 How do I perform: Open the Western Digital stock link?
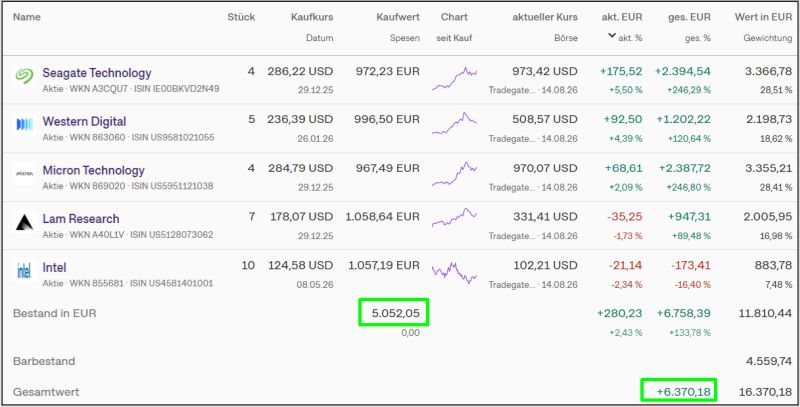[84, 121]
